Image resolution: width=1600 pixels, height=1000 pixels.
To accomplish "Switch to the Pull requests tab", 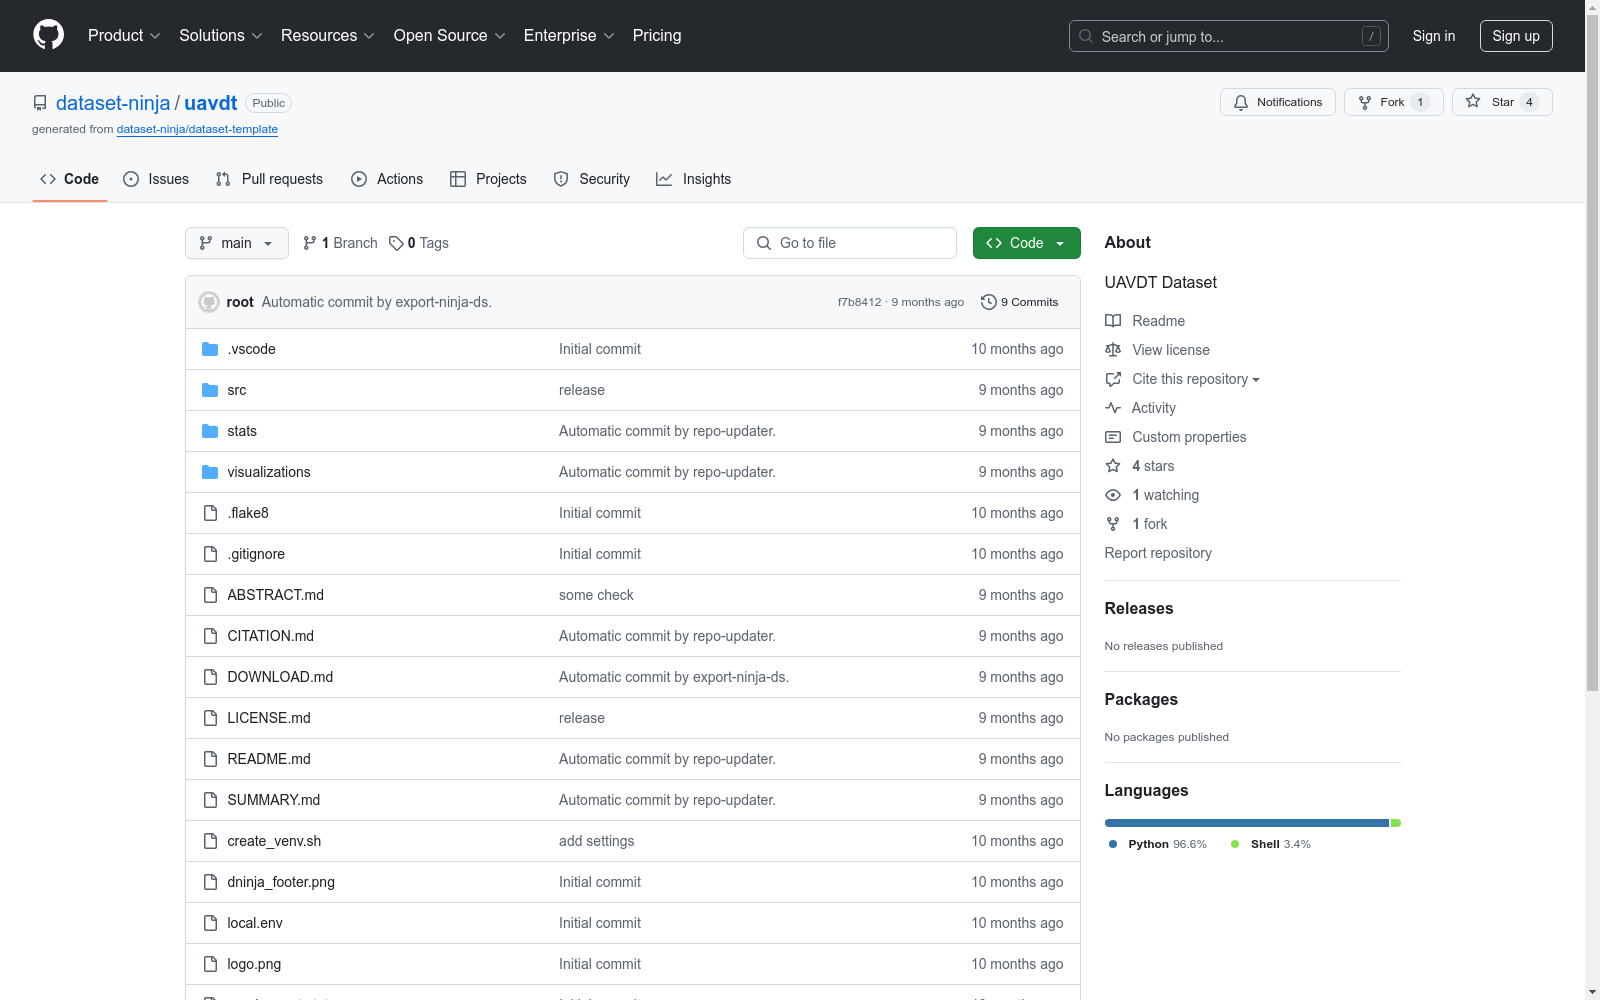I will pyautogui.click(x=269, y=179).
